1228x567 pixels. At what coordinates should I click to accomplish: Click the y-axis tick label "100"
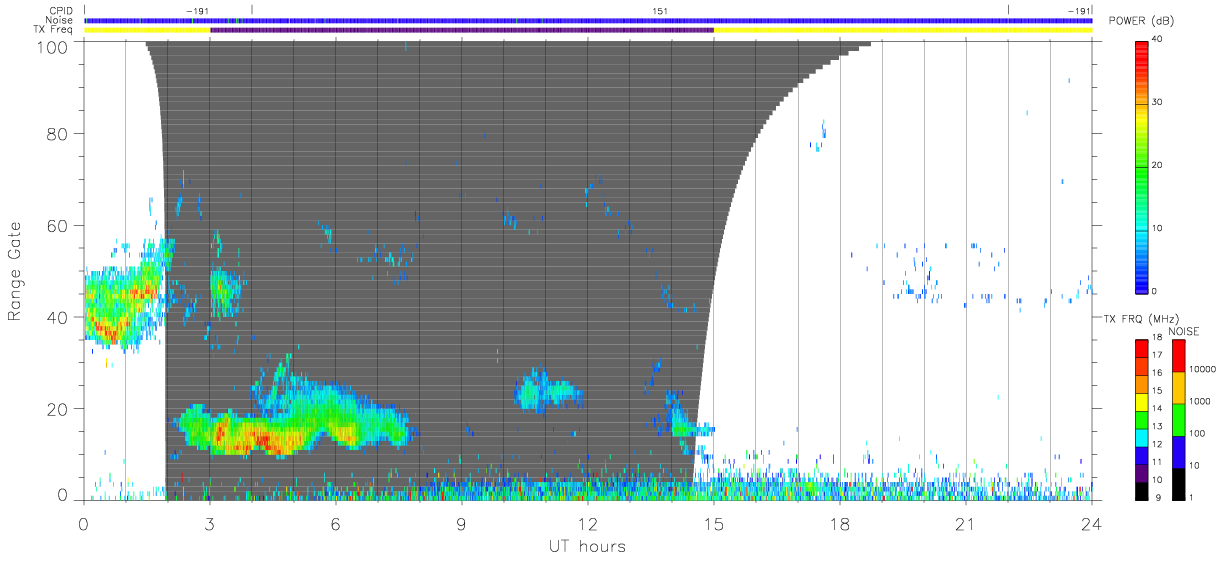(52, 47)
